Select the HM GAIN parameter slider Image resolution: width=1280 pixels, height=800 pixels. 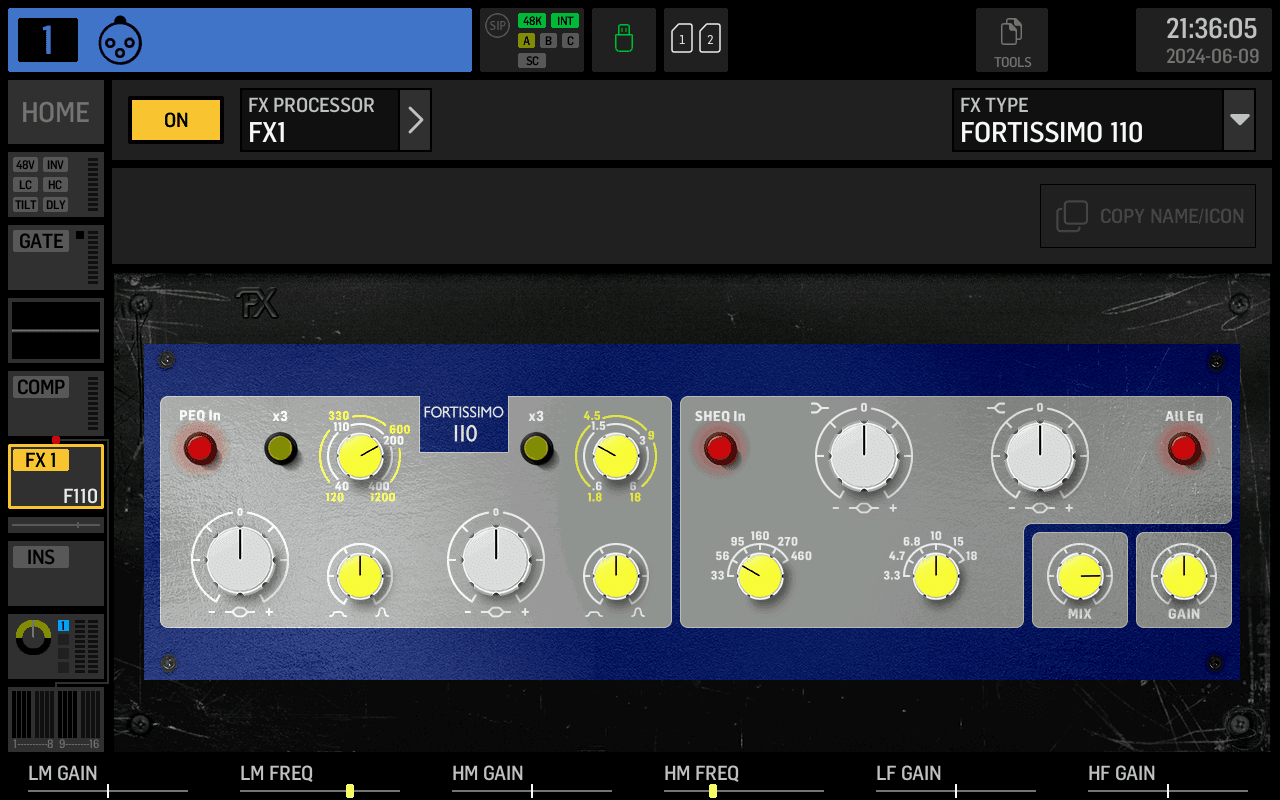(x=532, y=780)
